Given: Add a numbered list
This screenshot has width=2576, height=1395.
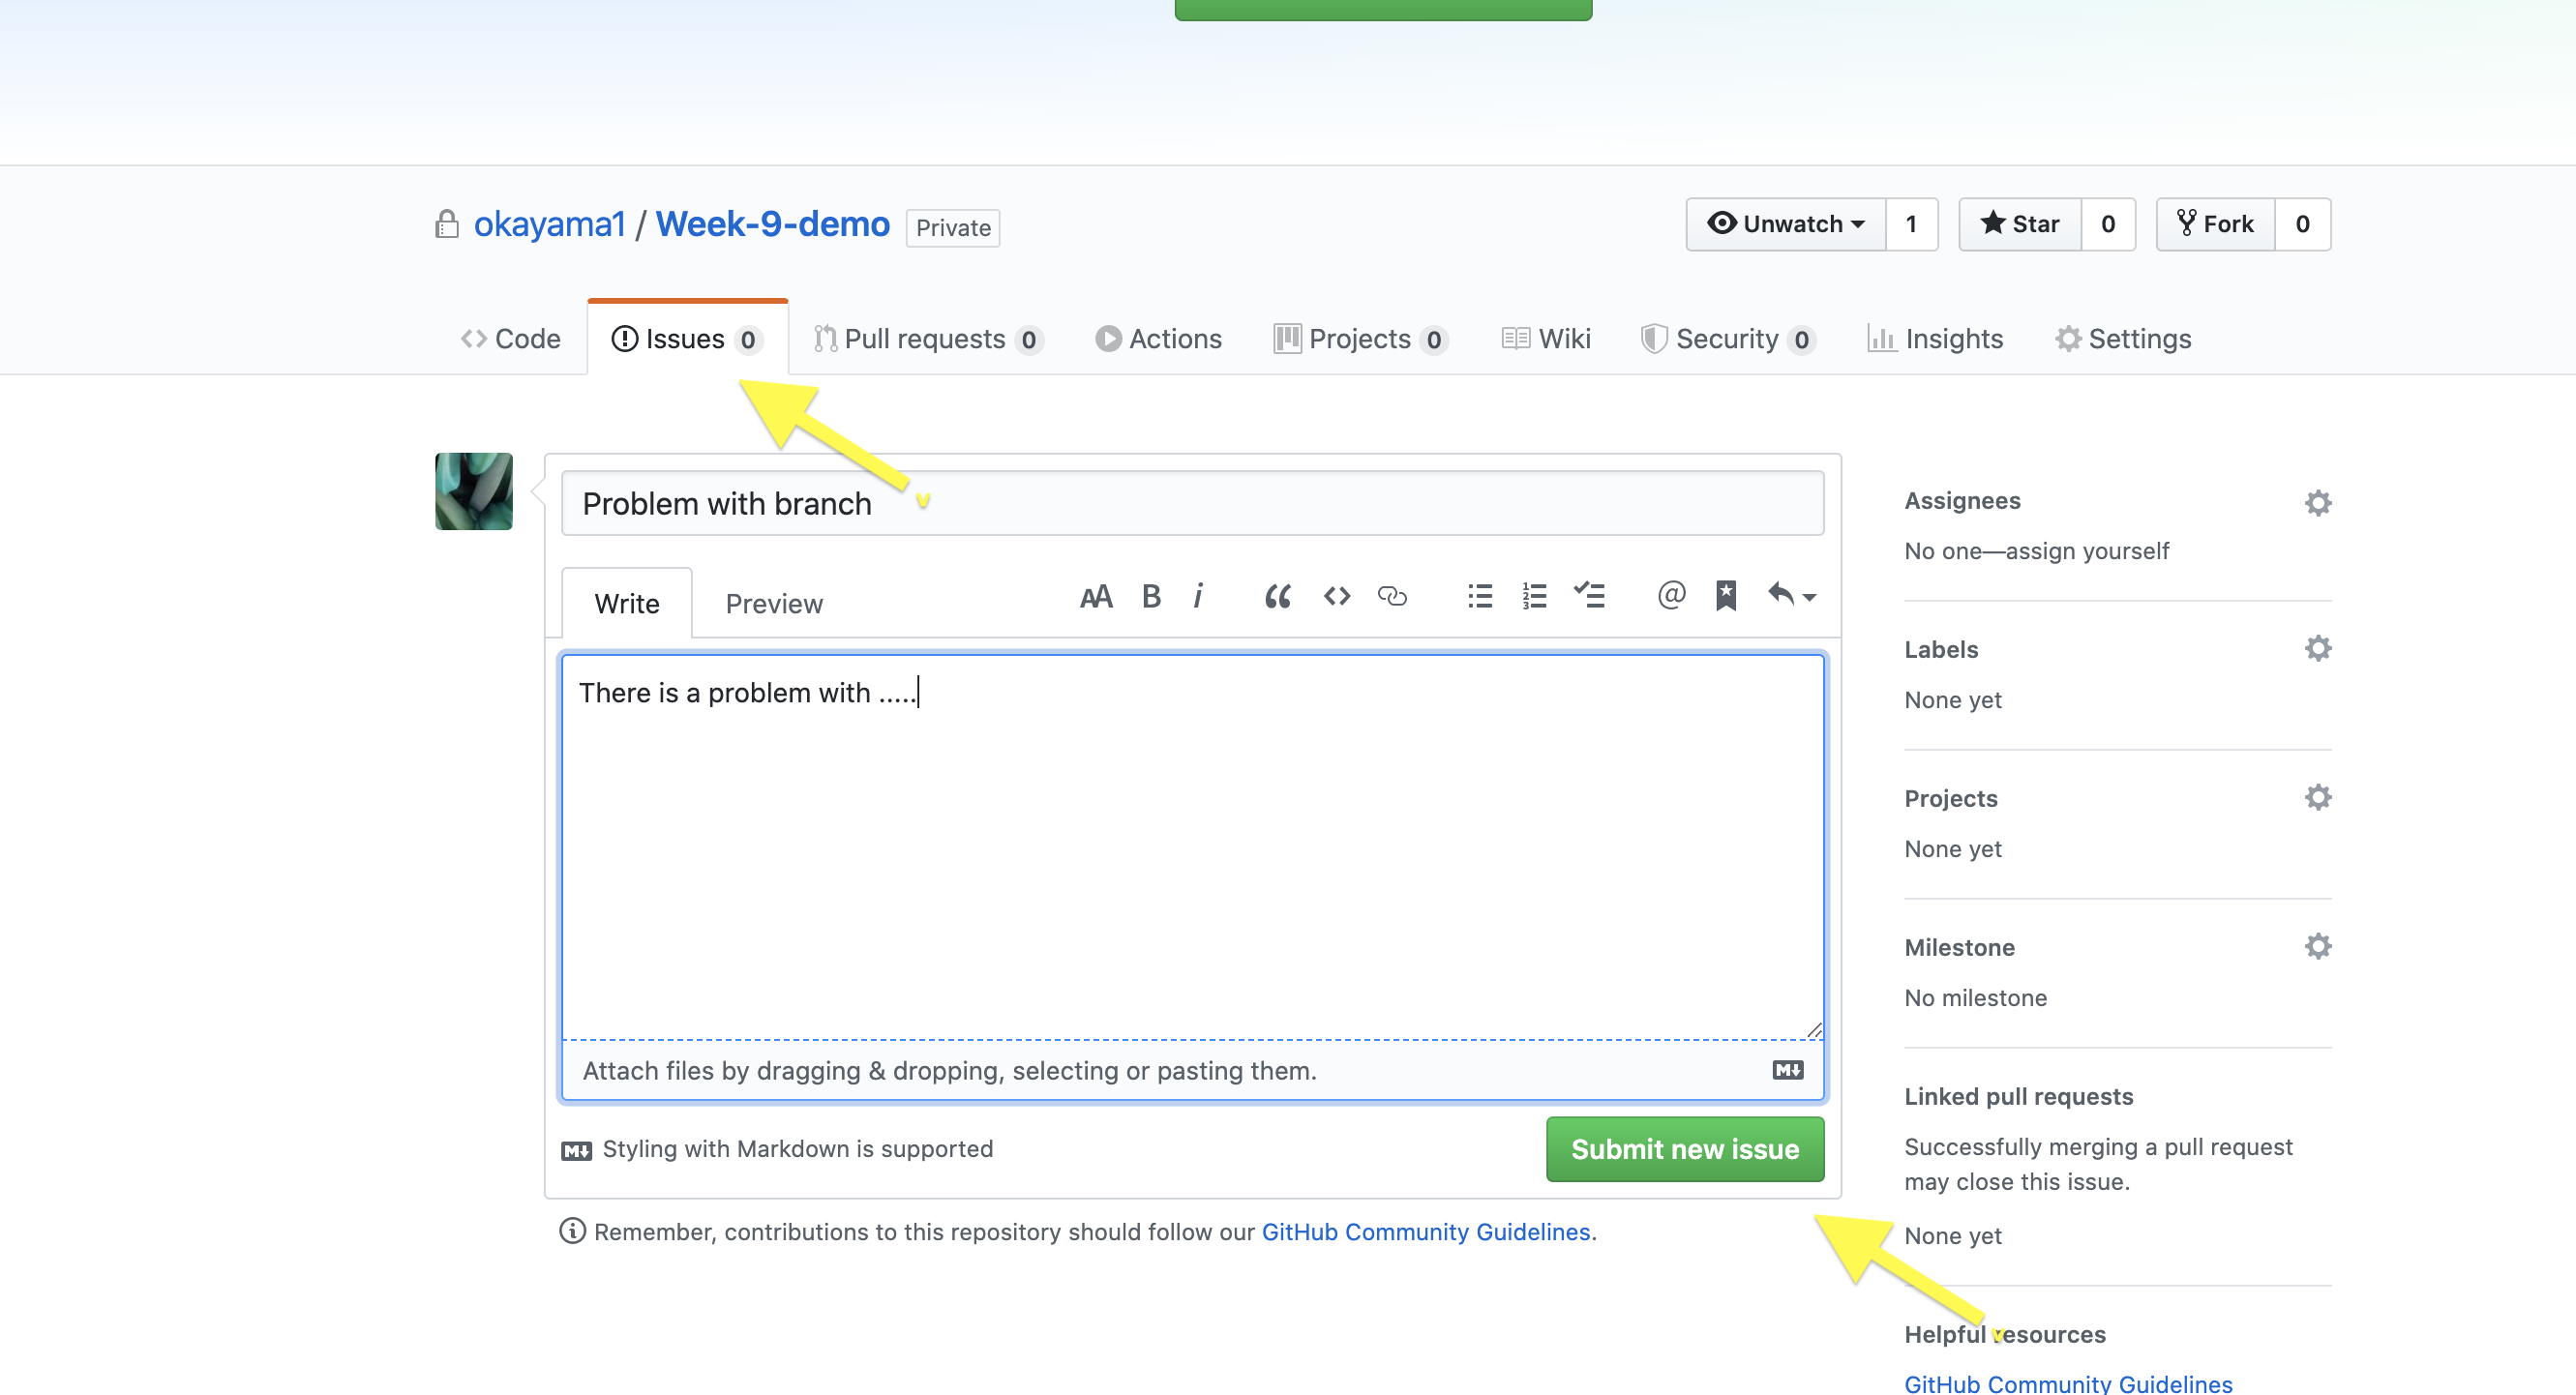Looking at the screenshot, I should pyautogui.click(x=1534, y=597).
